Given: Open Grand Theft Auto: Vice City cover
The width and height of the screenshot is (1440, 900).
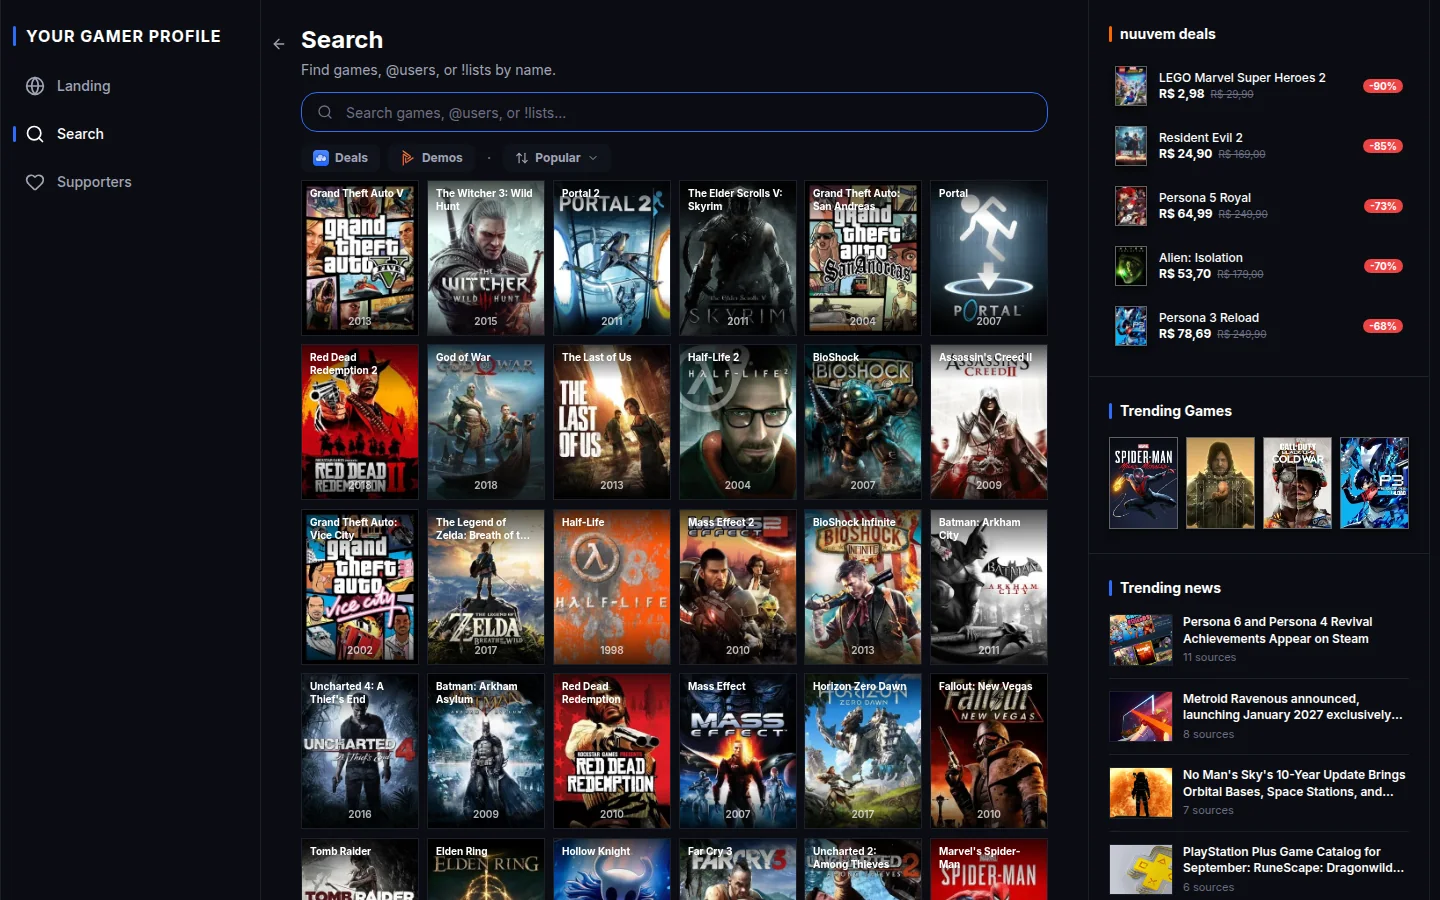Looking at the screenshot, I should coord(360,587).
